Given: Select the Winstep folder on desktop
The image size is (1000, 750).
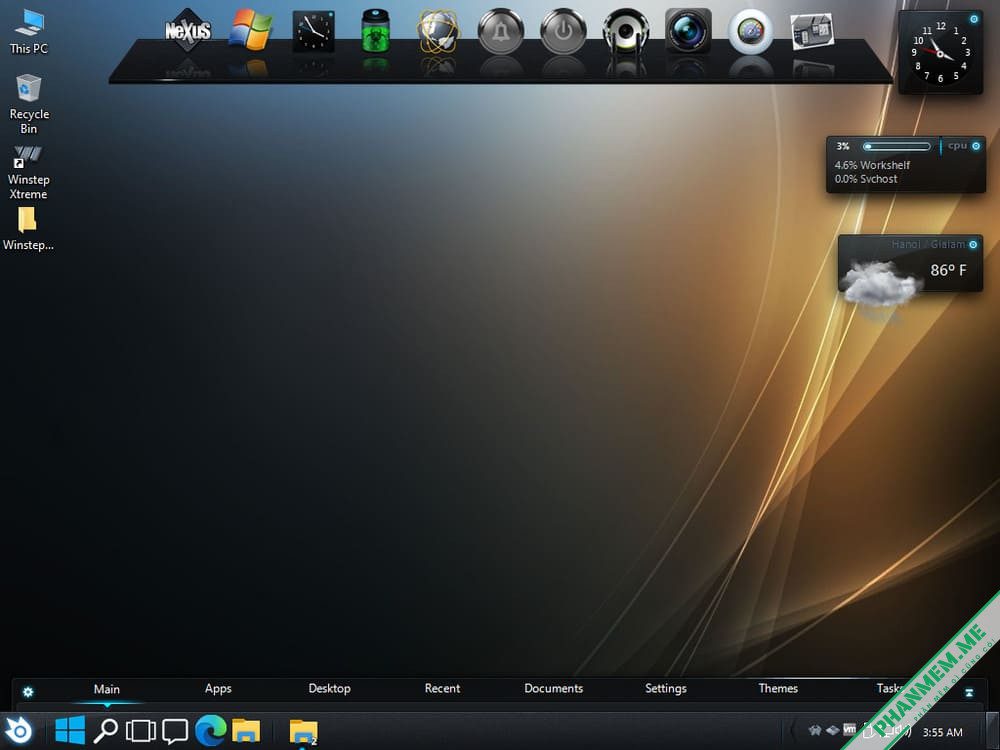Looking at the screenshot, I should pos(27,229).
